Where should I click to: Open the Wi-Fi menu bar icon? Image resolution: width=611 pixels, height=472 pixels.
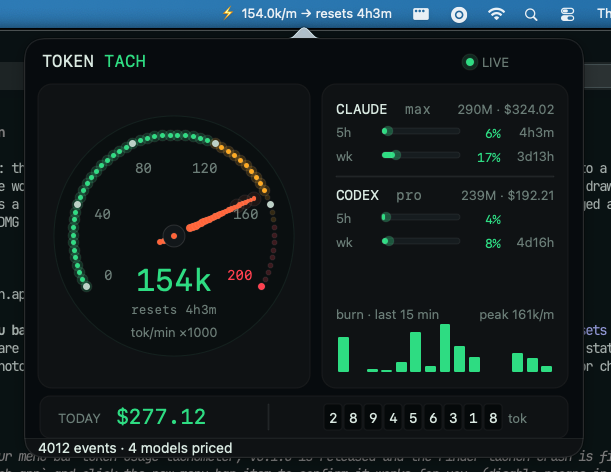pos(496,14)
